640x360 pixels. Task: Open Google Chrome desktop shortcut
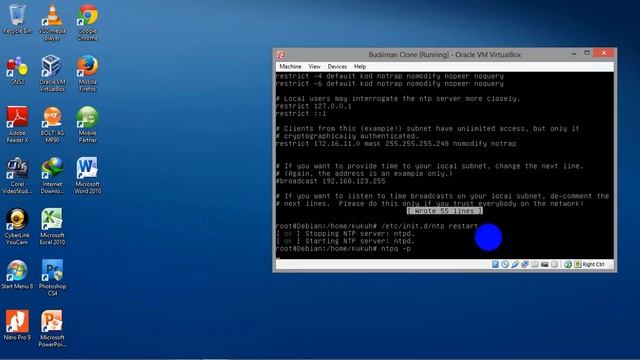[x=87, y=23]
